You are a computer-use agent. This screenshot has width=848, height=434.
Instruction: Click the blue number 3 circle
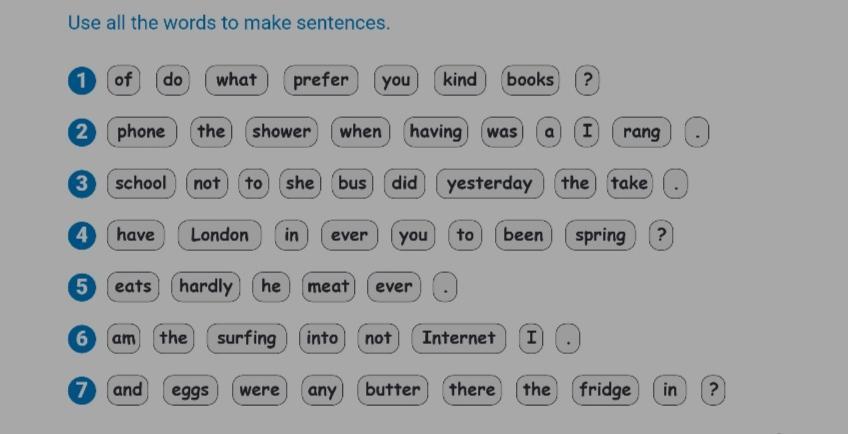(82, 184)
